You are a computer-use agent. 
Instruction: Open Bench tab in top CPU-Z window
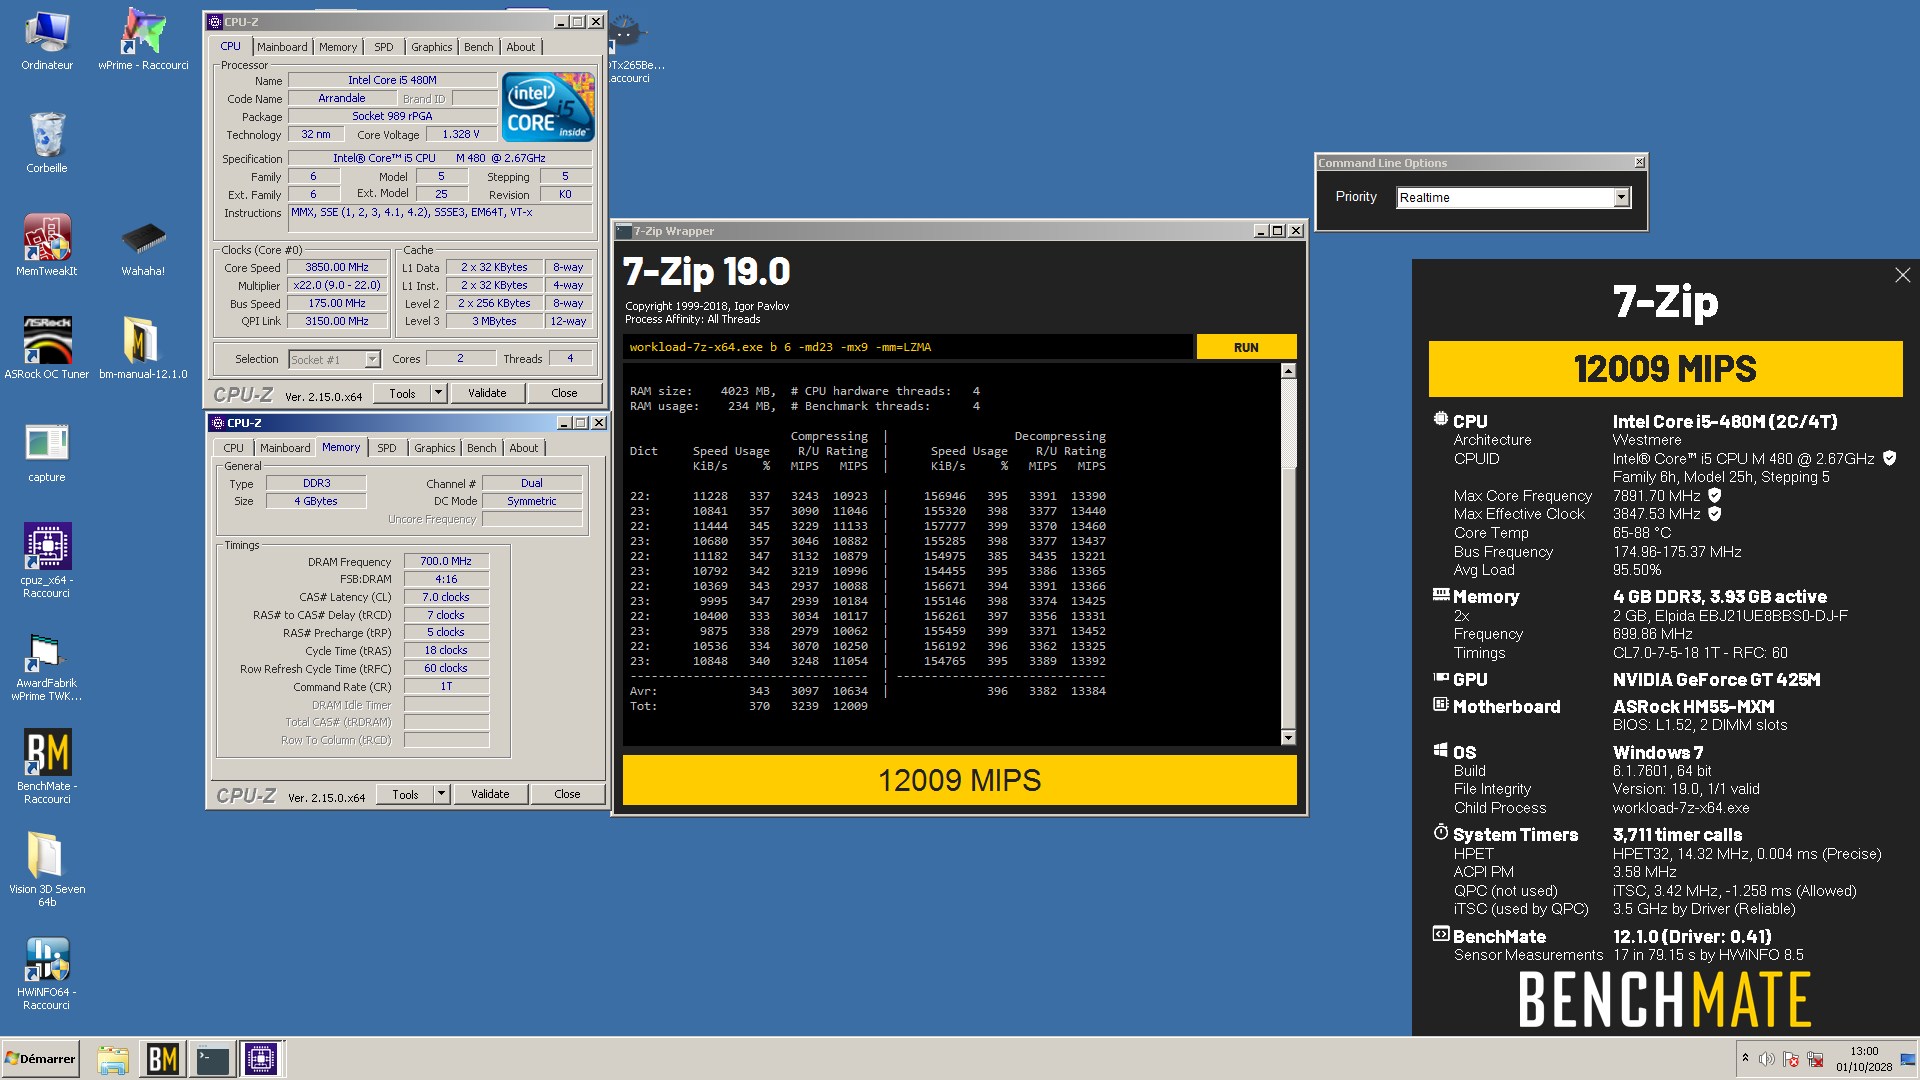coord(479,47)
